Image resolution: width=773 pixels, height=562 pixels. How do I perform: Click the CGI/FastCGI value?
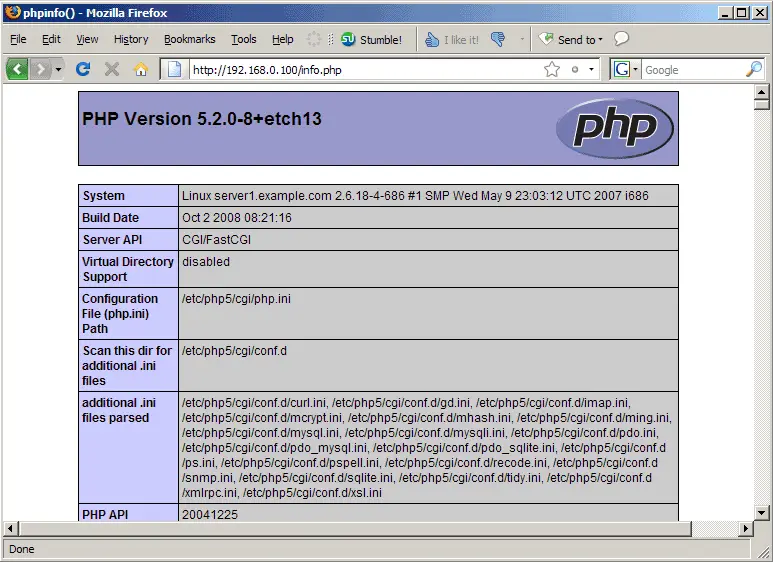coord(216,240)
